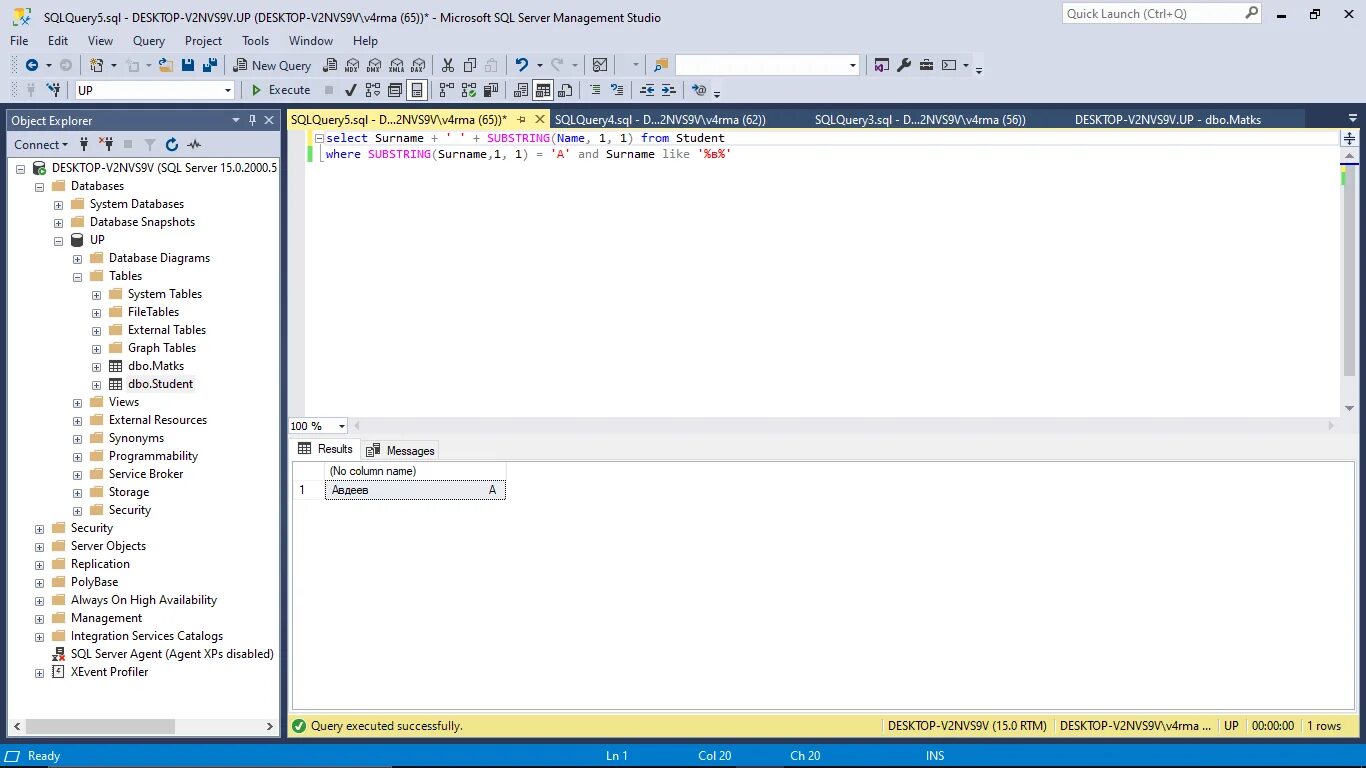The image size is (1366, 768).
Task: Select the Авдеев result cell
Action: pos(415,490)
